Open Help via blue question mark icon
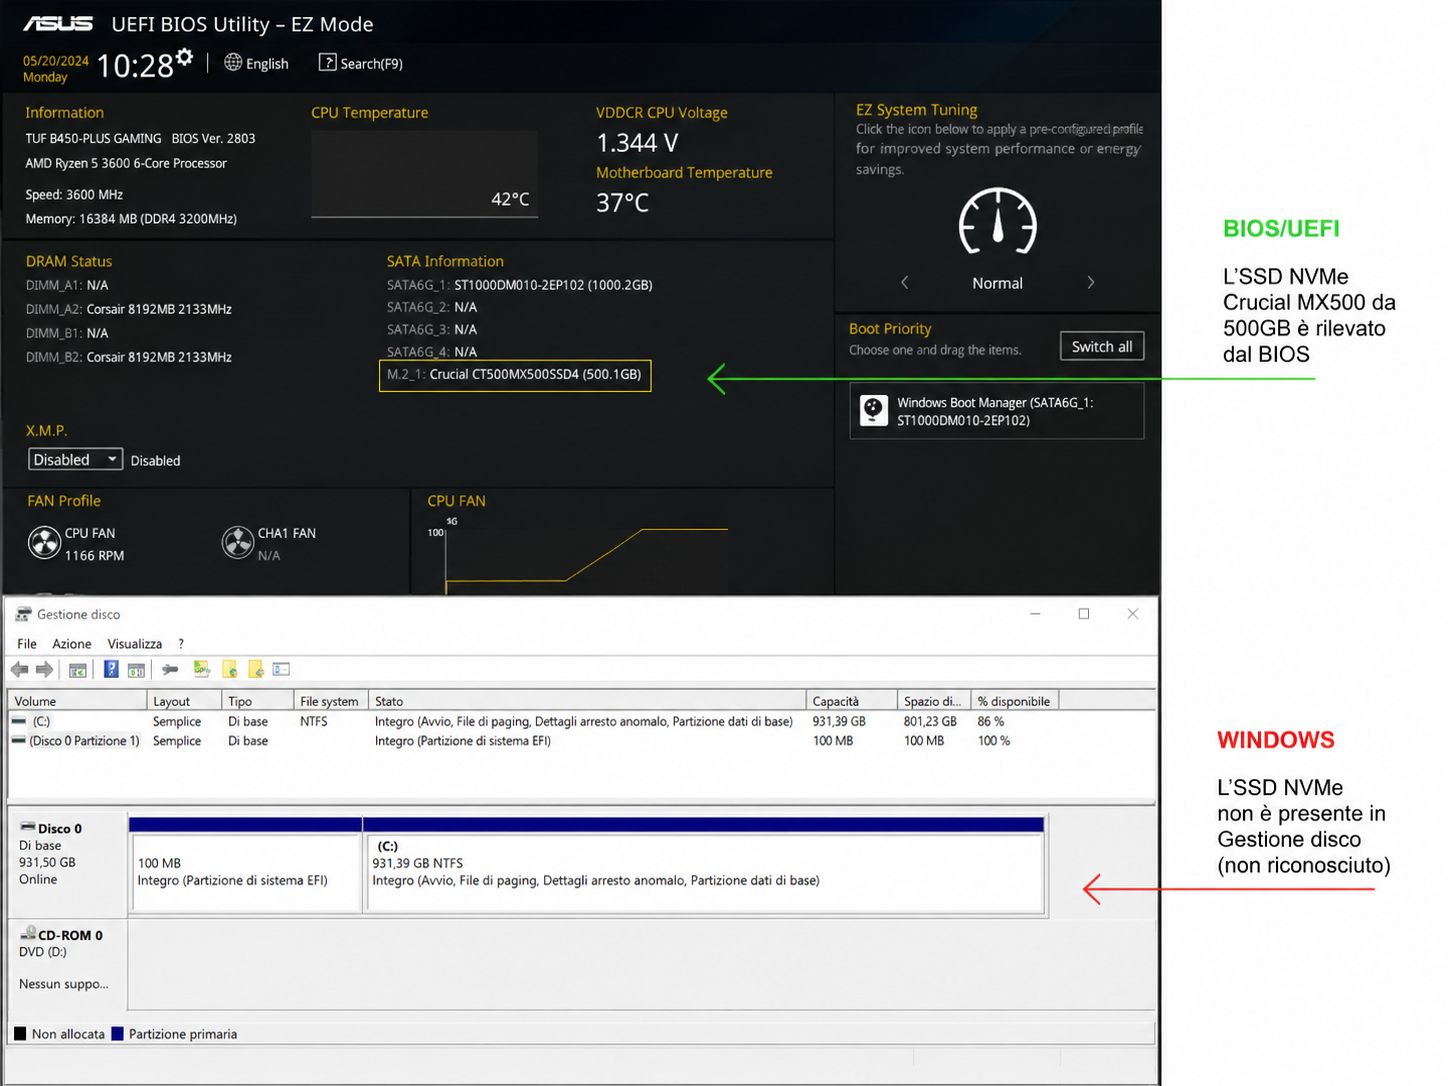This screenshot has height=1086, width=1448. pos(111,669)
